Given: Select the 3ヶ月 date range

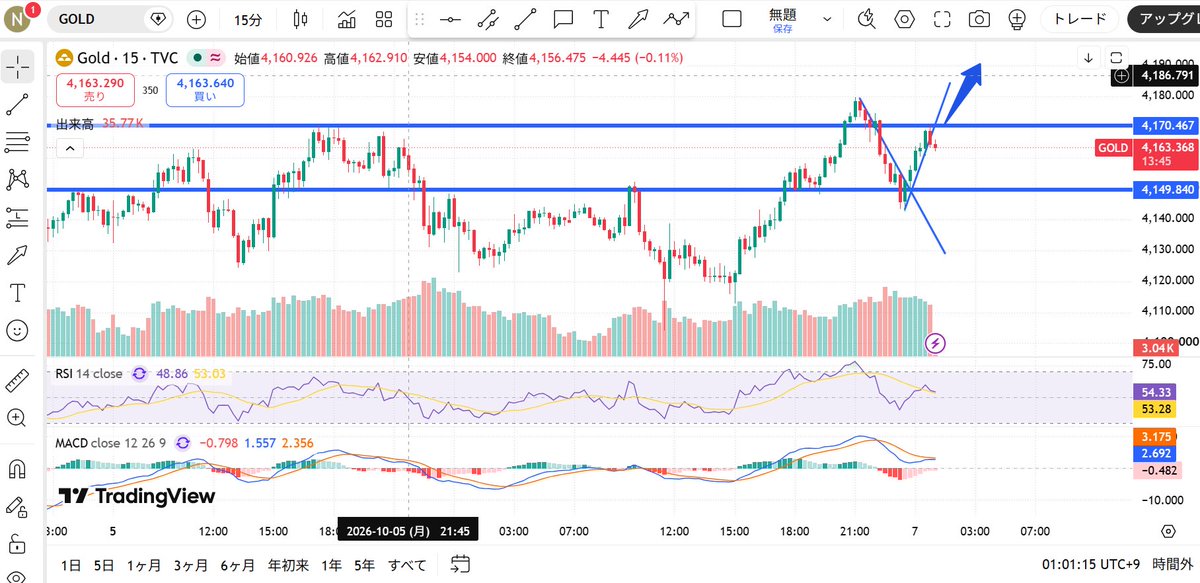Looking at the screenshot, I should coord(190,565).
